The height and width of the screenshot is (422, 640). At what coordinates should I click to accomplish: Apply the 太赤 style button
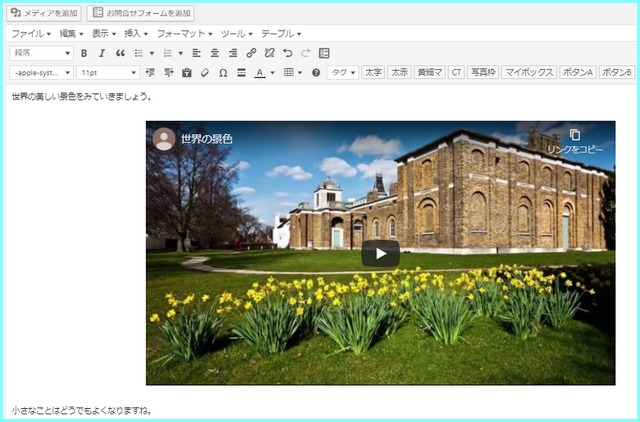click(399, 73)
